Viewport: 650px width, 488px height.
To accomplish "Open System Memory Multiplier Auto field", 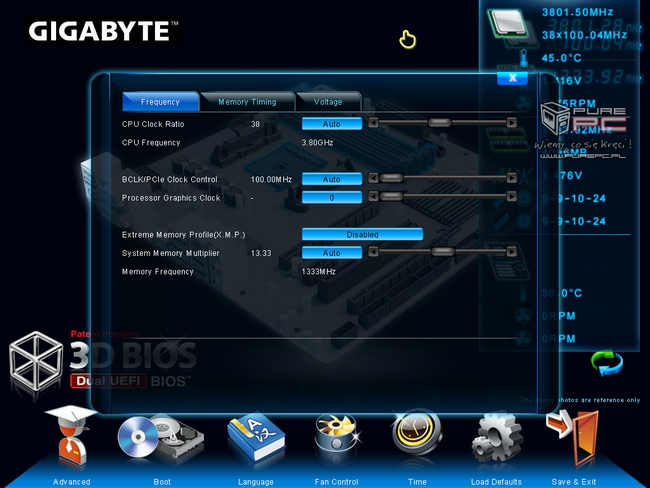I will [x=332, y=253].
